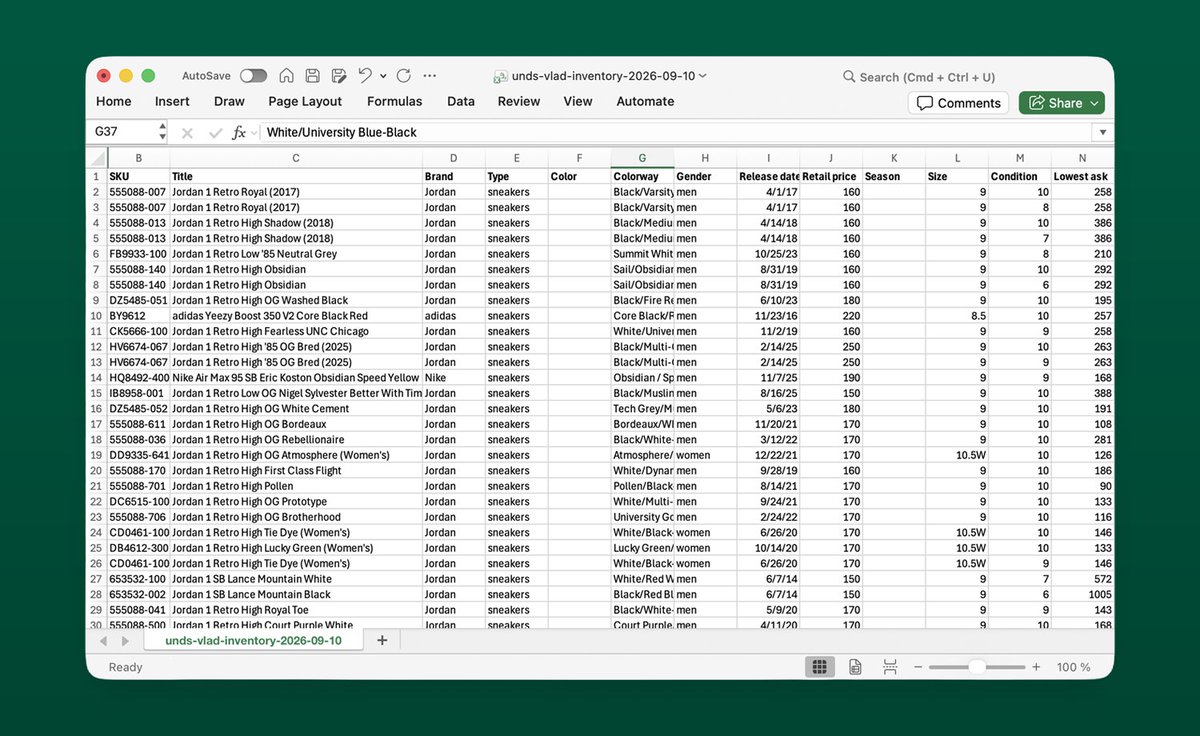Open the Insert ribbon tab
This screenshot has height=736, width=1200.
point(172,101)
